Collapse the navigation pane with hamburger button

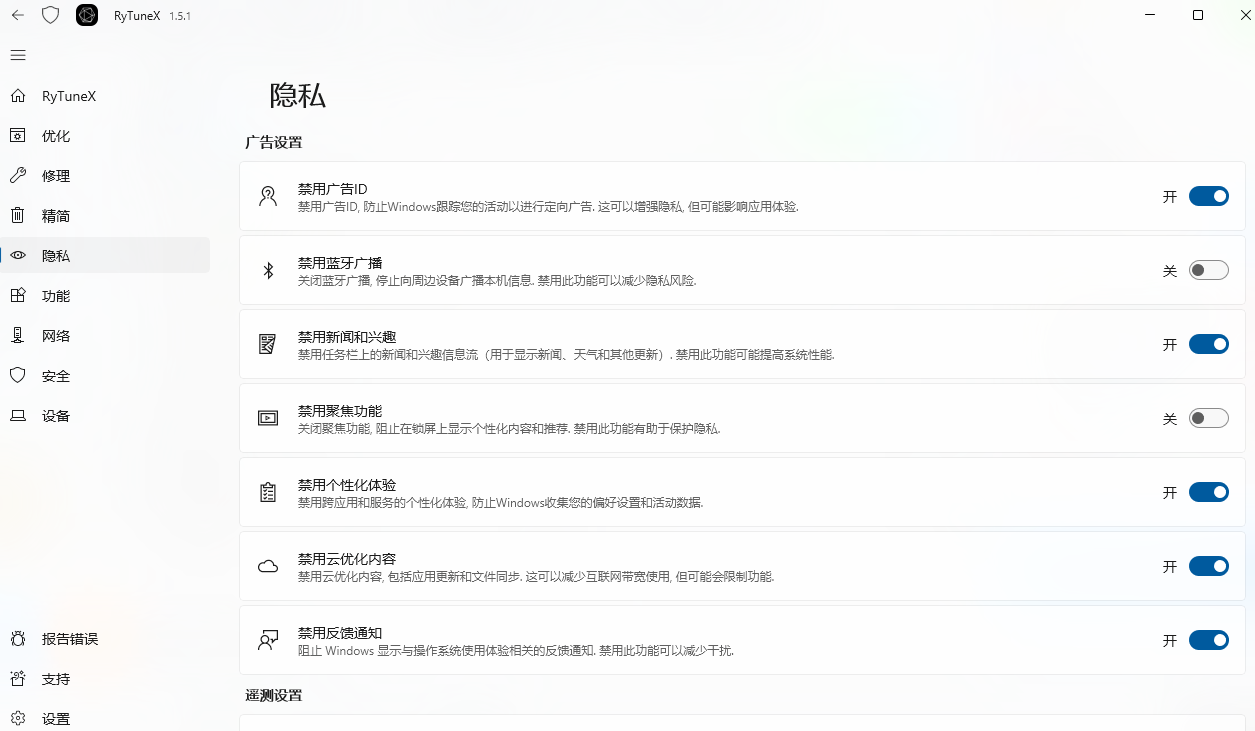17,55
